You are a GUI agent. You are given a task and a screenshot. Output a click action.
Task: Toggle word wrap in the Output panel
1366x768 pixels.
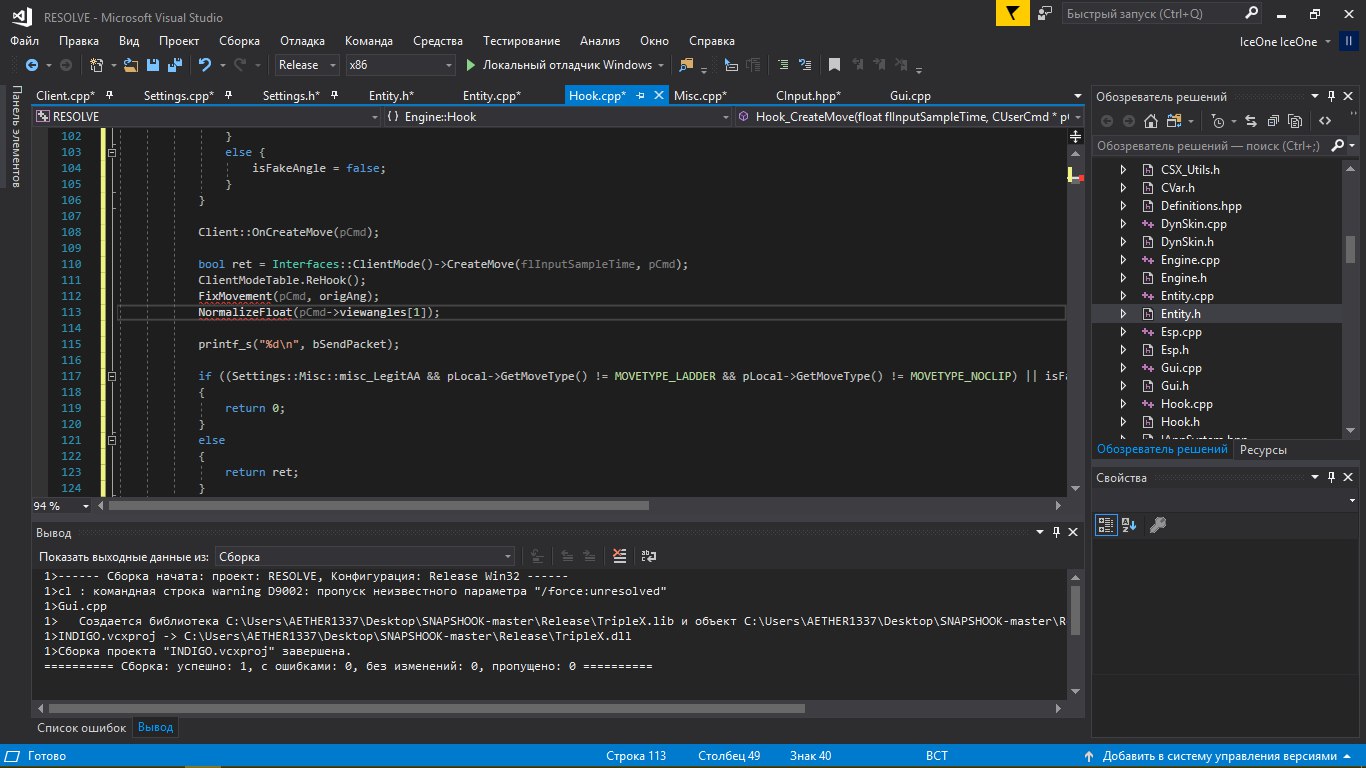tap(648, 556)
